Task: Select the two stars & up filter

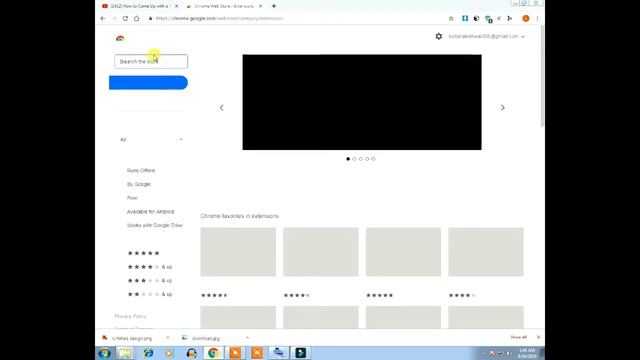Action: 150,294
